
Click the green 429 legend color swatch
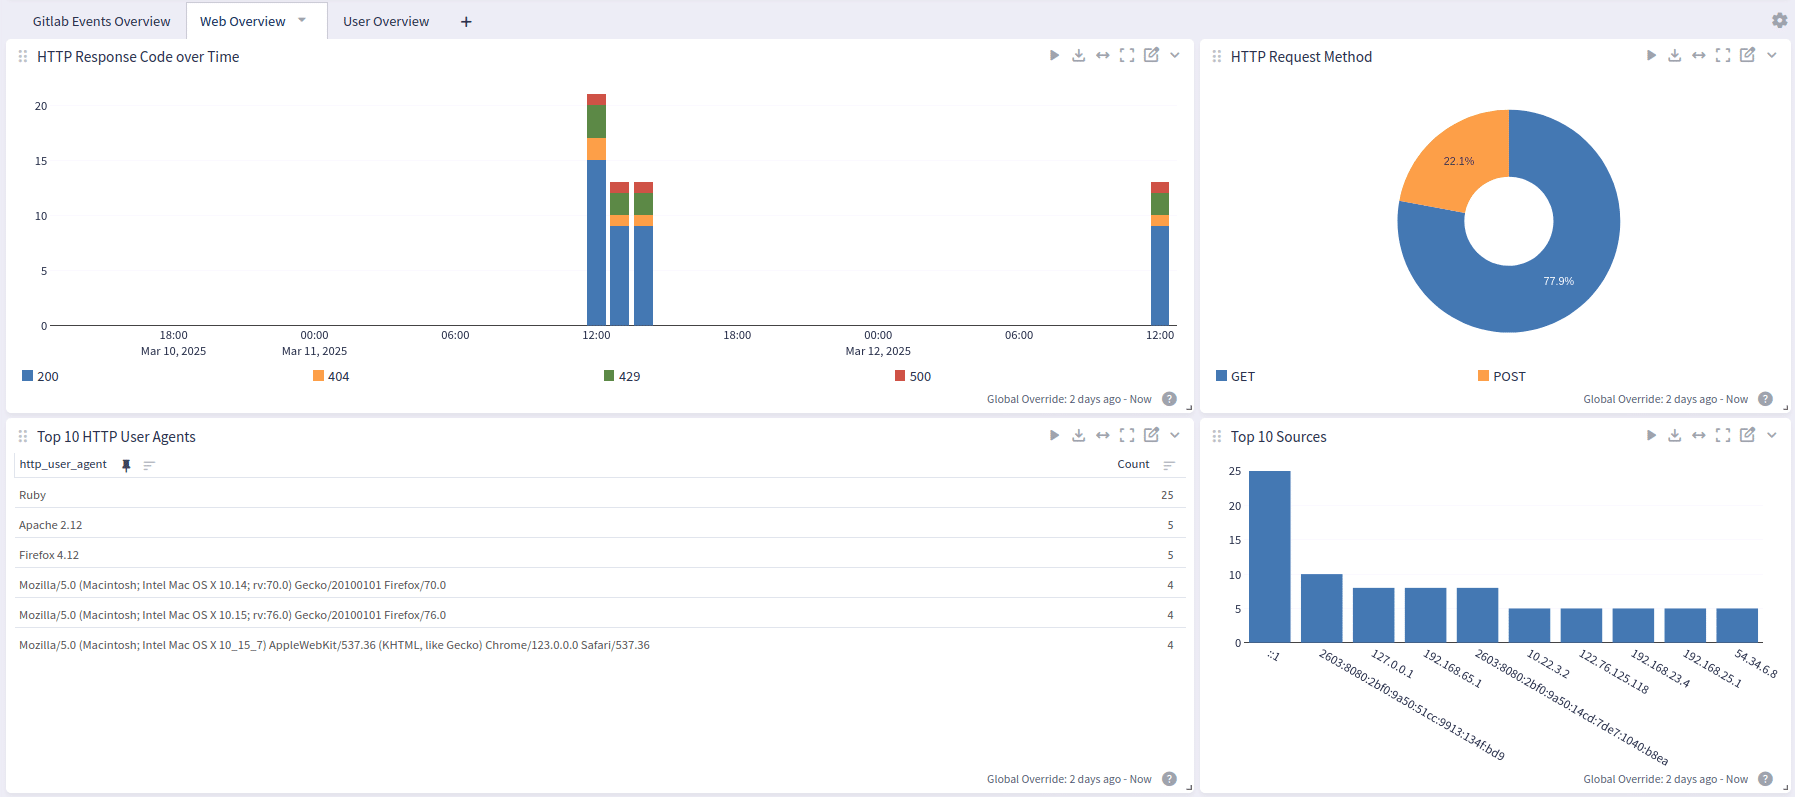point(609,376)
